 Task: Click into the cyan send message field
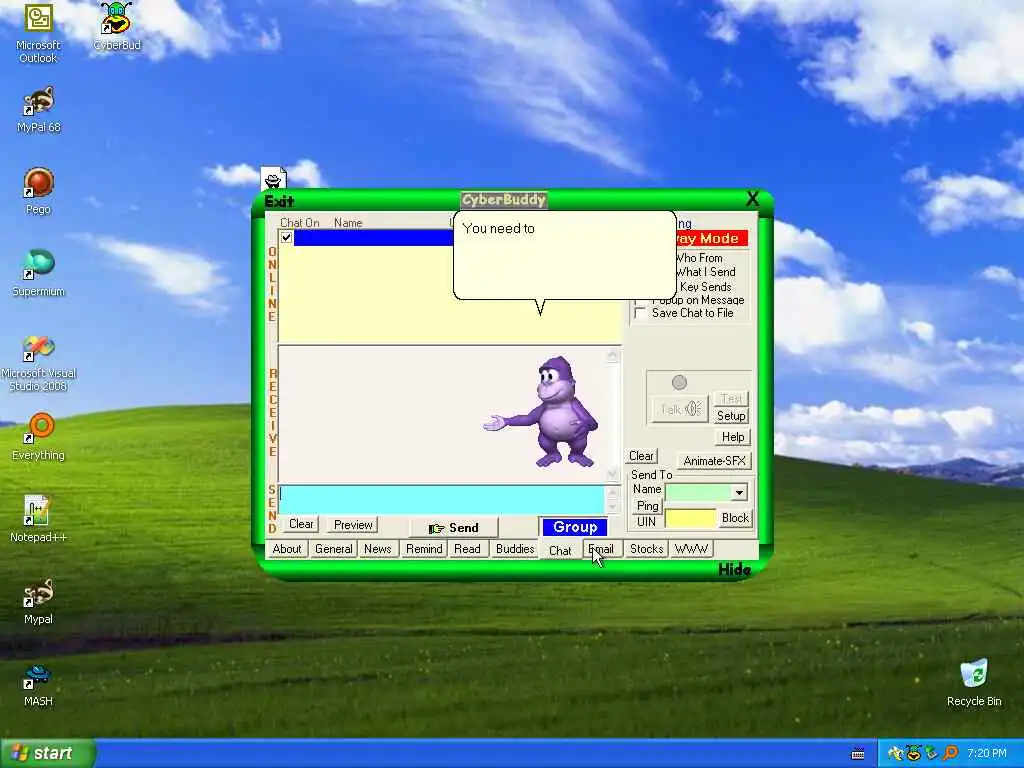(x=441, y=500)
